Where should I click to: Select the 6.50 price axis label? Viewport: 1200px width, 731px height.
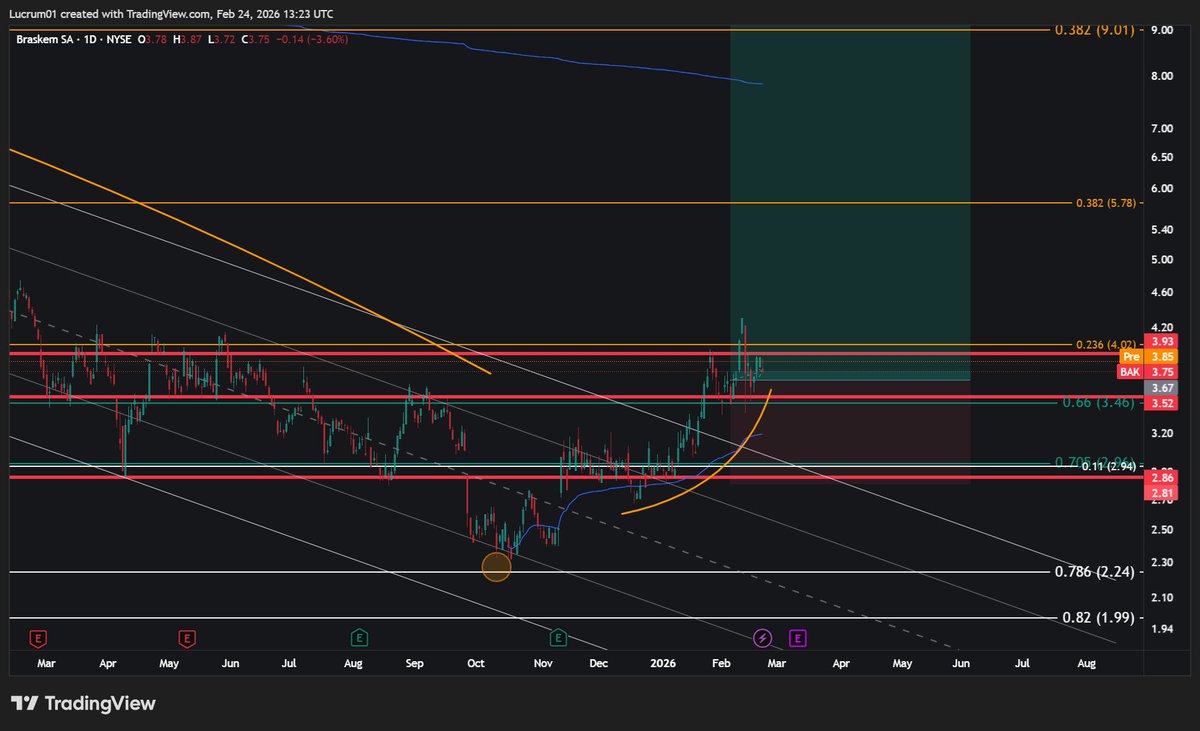tap(1162, 158)
